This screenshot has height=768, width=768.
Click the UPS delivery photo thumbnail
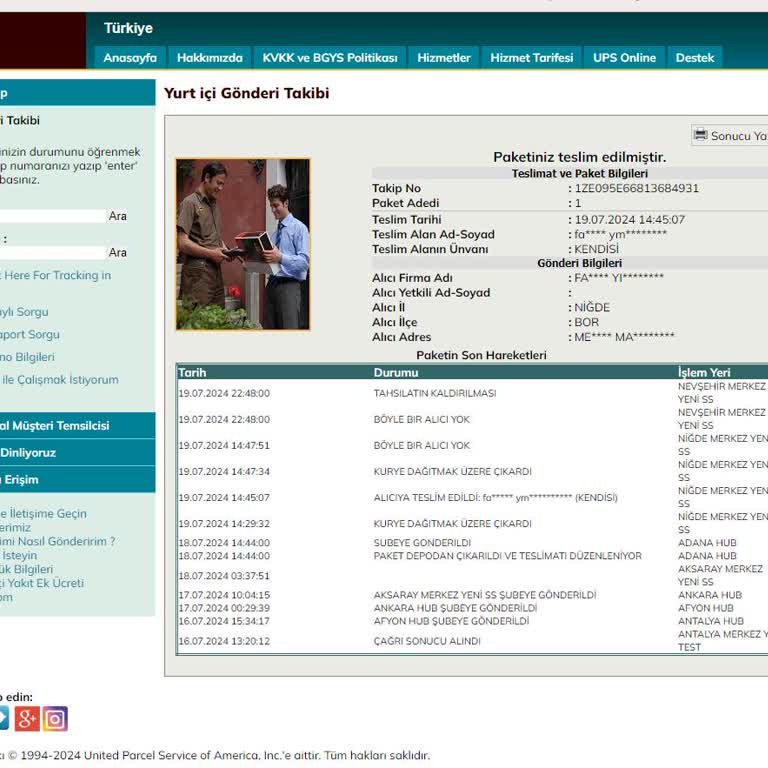tap(243, 244)
